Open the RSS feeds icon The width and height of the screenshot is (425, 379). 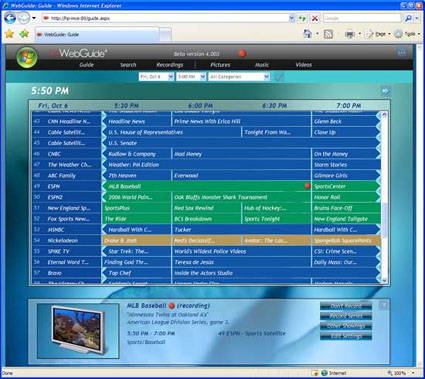(328, 34)
